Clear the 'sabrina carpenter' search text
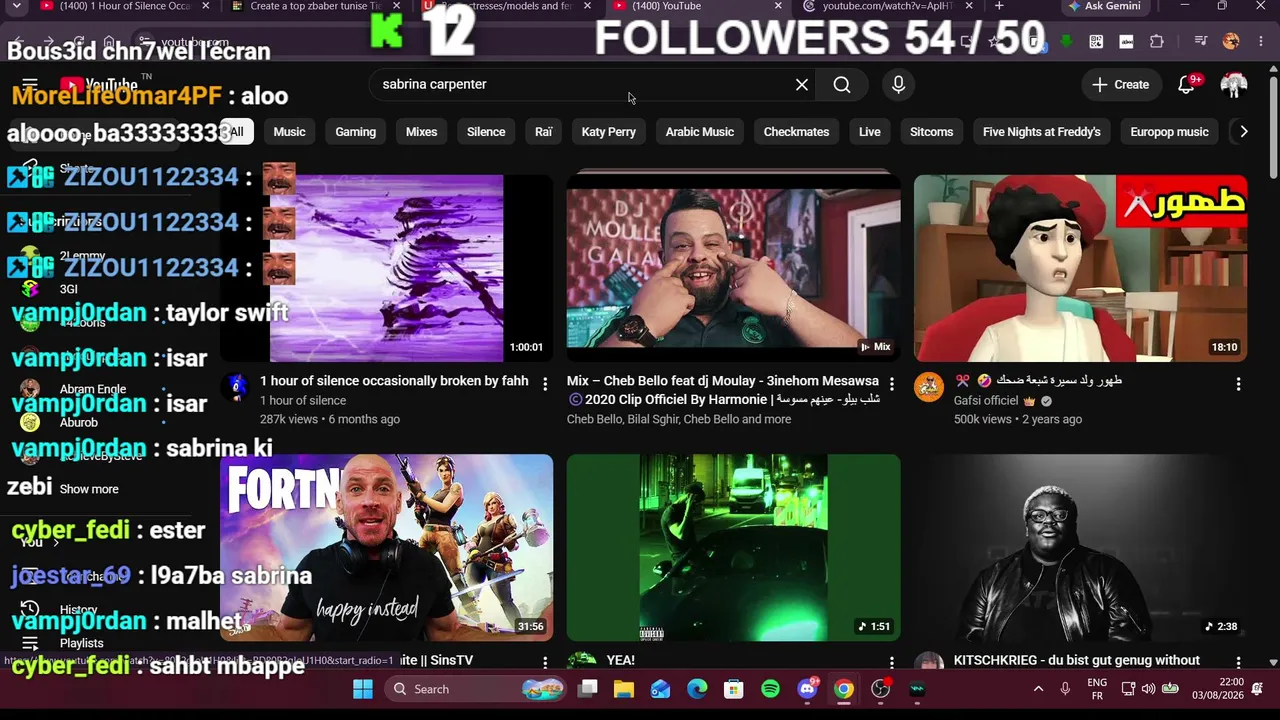1280x720 pixels. pos(802,85)
